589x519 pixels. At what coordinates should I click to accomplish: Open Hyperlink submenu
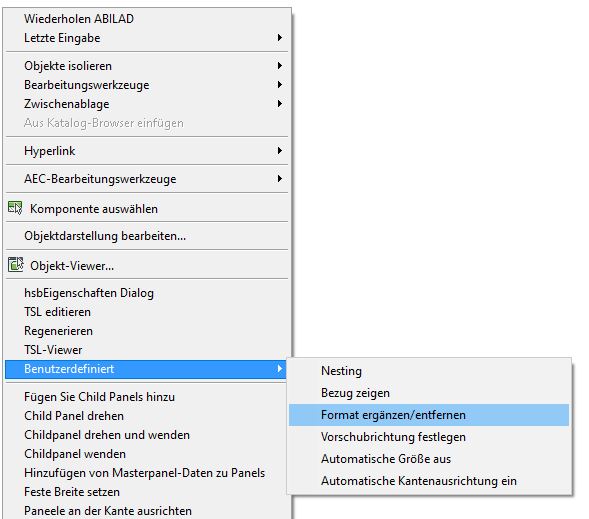[146, 151]
